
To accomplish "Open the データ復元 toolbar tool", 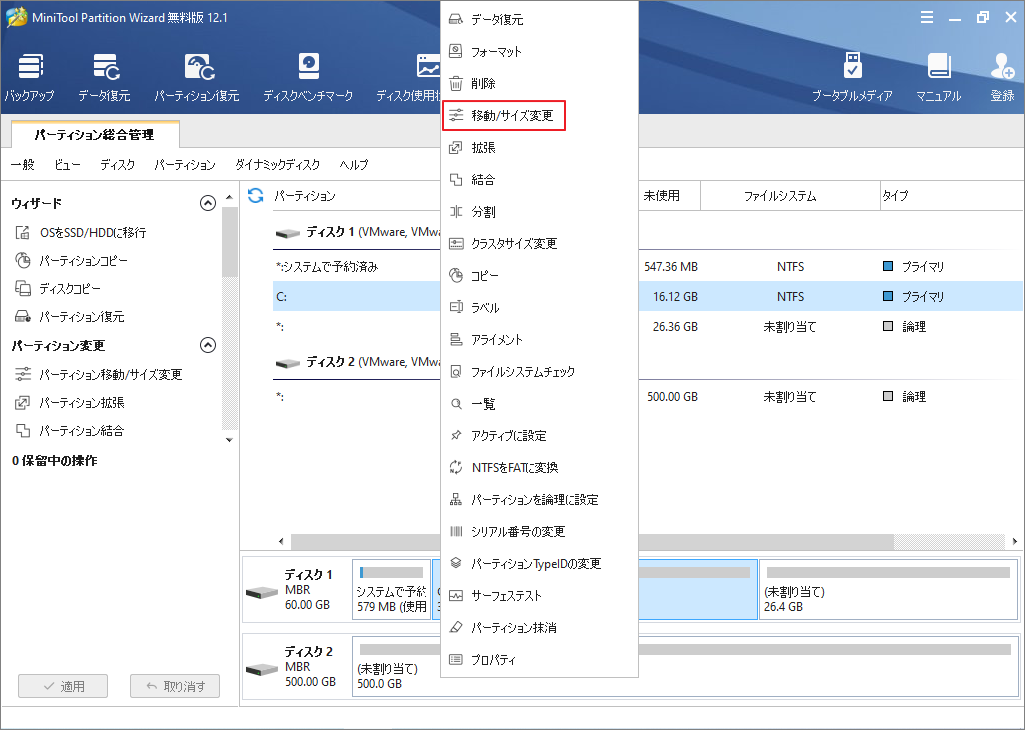I will [105, 77].
